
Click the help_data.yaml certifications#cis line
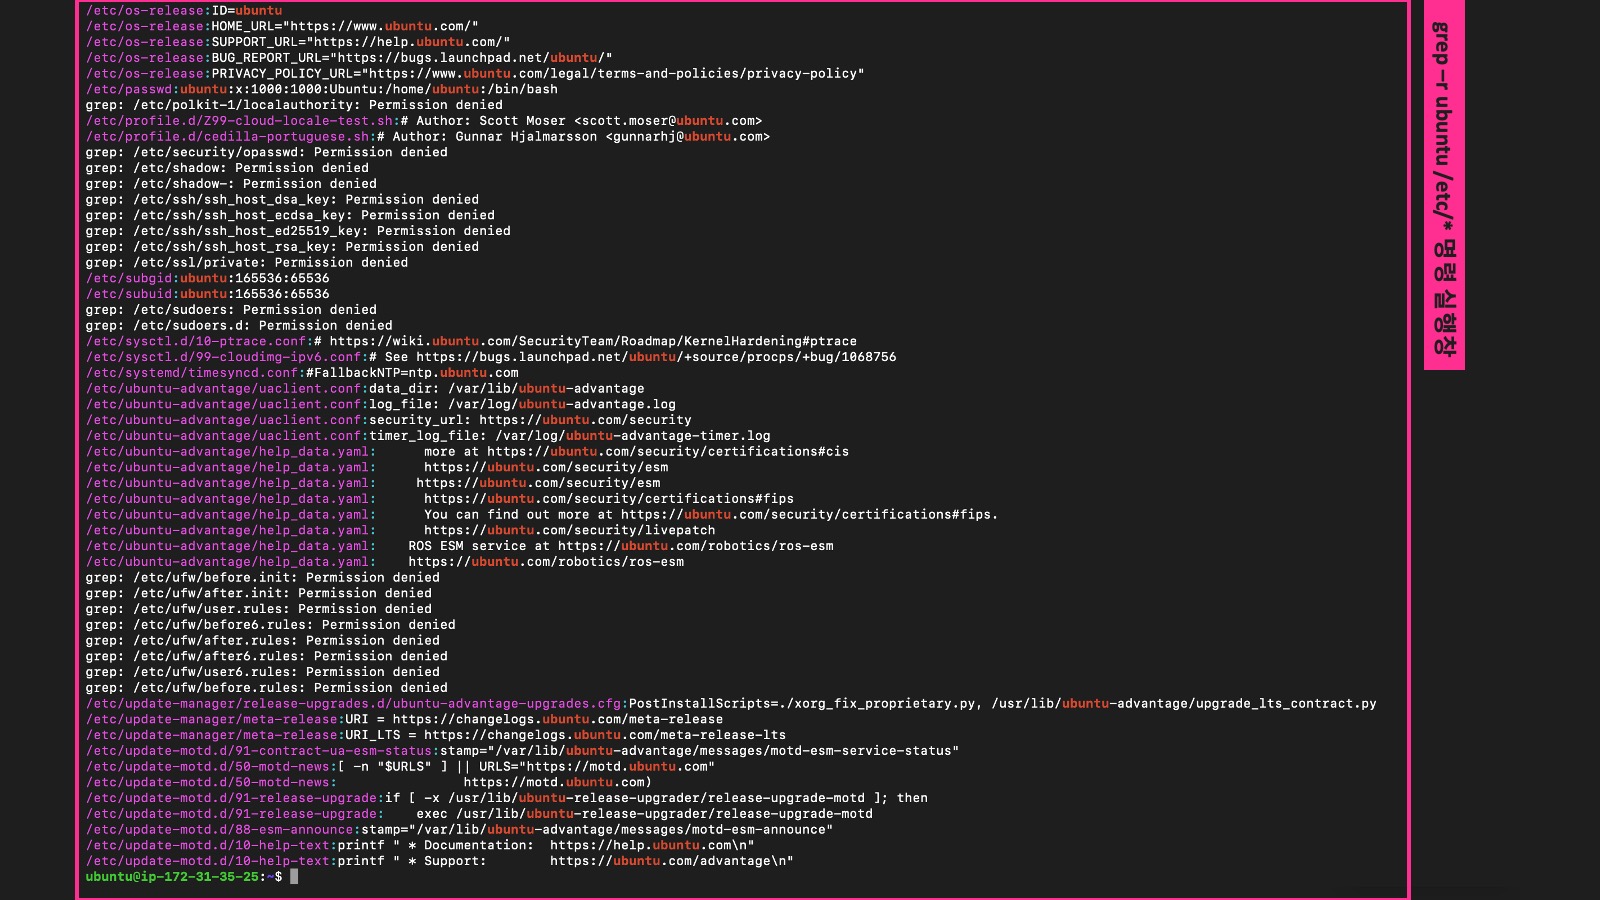click(x=467, y=452)
